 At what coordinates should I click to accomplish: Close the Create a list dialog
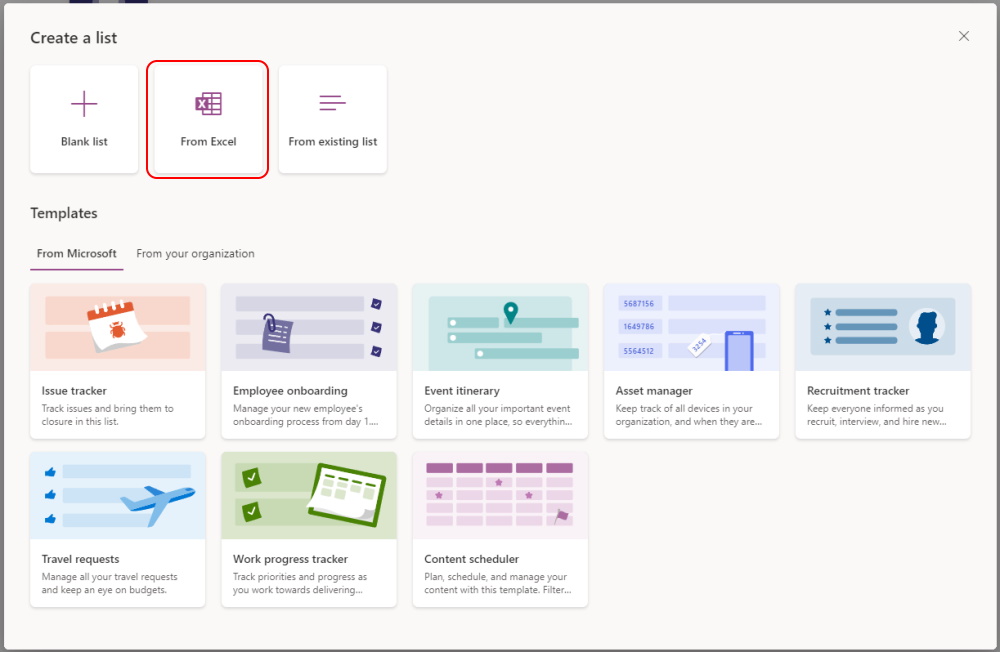pyautogui.click(x=964, y=36)
